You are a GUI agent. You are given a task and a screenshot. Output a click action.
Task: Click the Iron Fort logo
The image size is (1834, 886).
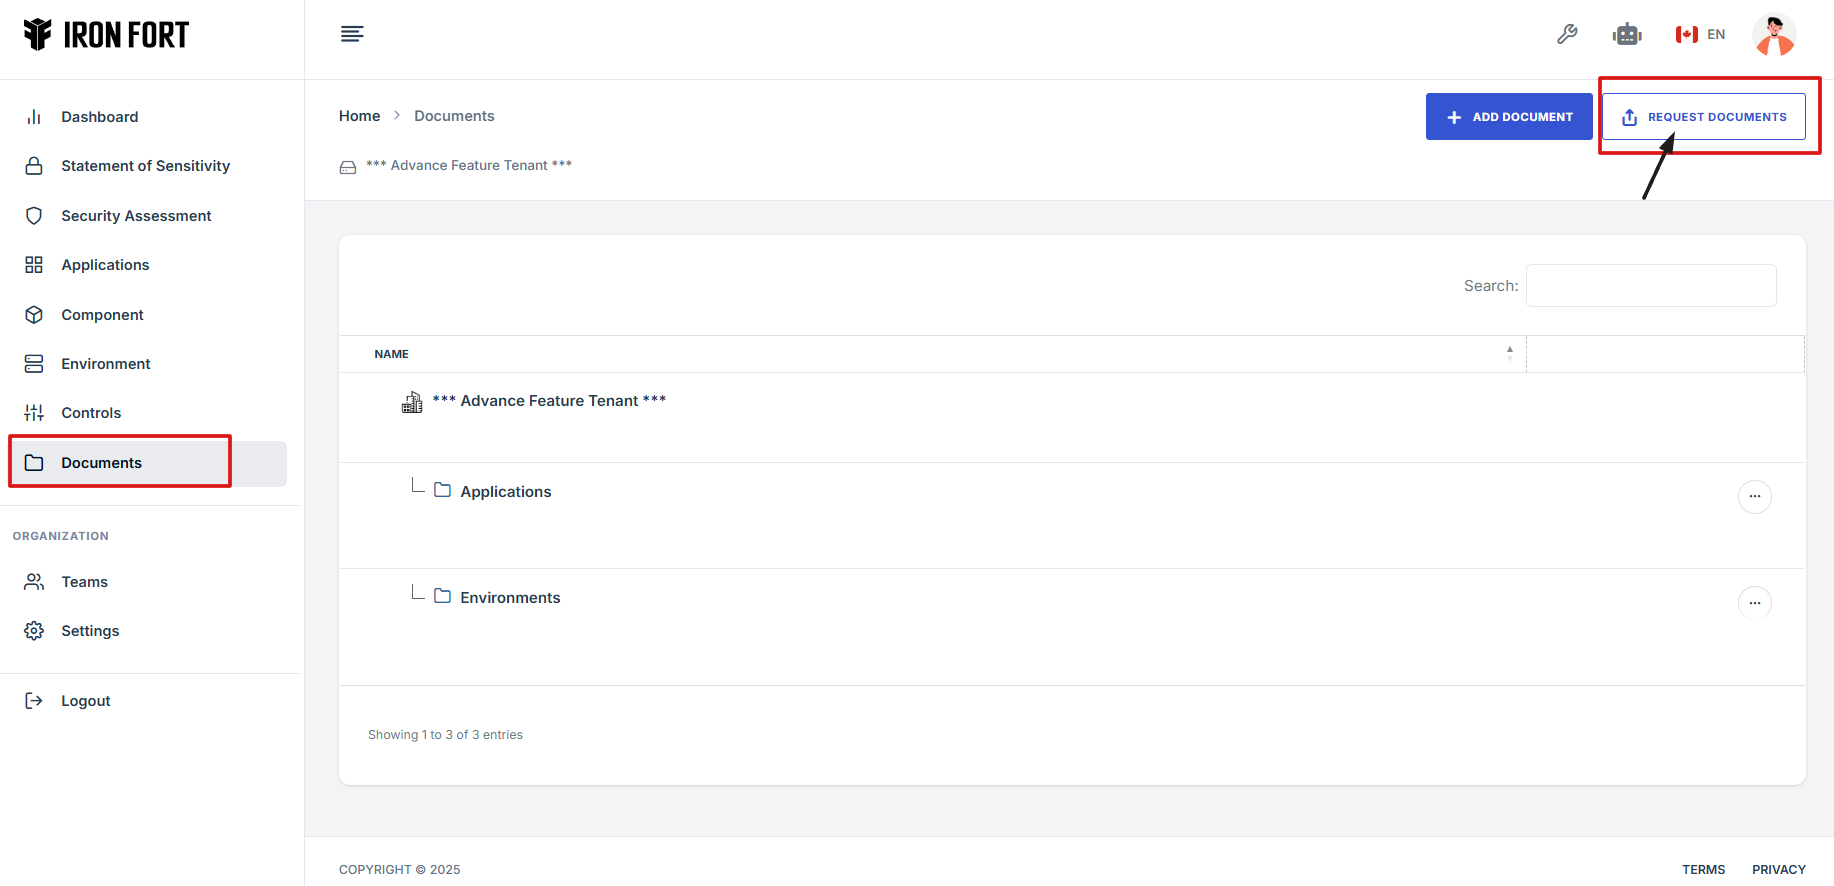[x=107, y=35]
